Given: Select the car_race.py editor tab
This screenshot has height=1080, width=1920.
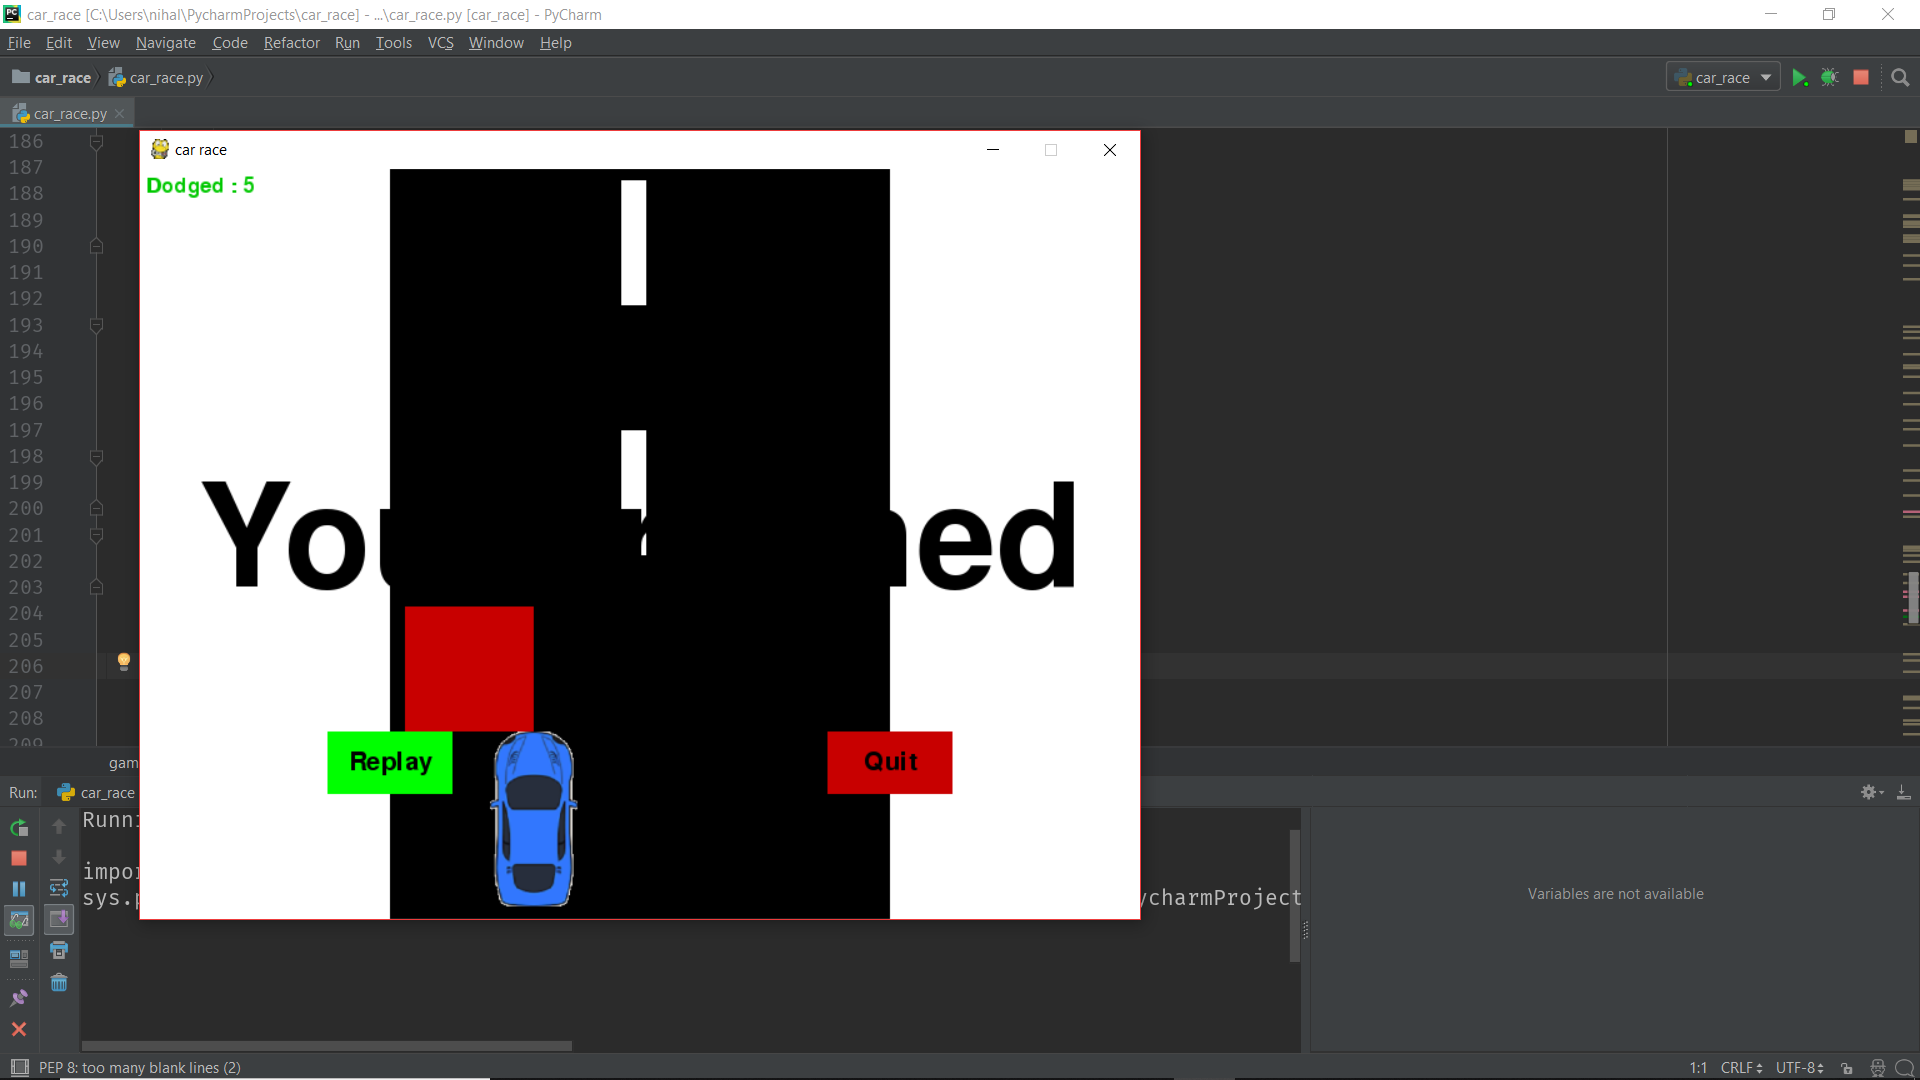Looking at the screenshot, I should [x=68, y=113].
